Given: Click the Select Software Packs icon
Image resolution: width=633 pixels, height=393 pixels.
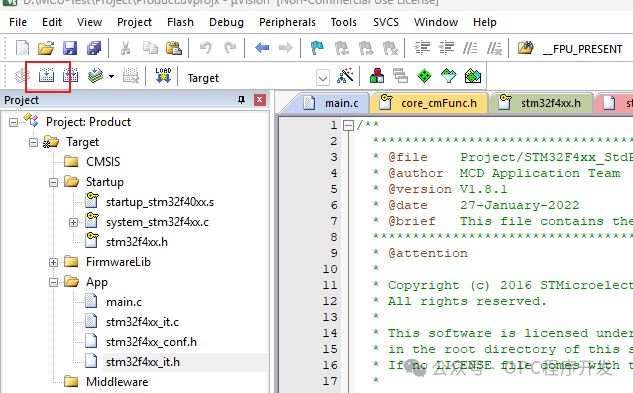Looking at the screenshot, I should click(449, 76).
